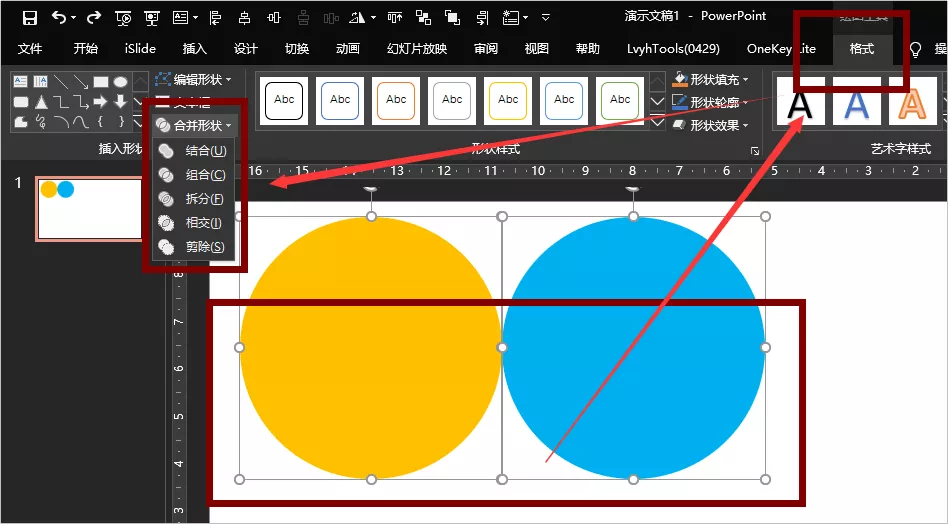
Task: Apply the orange outlined Abc shape style
Action: (x=396, y=100)
